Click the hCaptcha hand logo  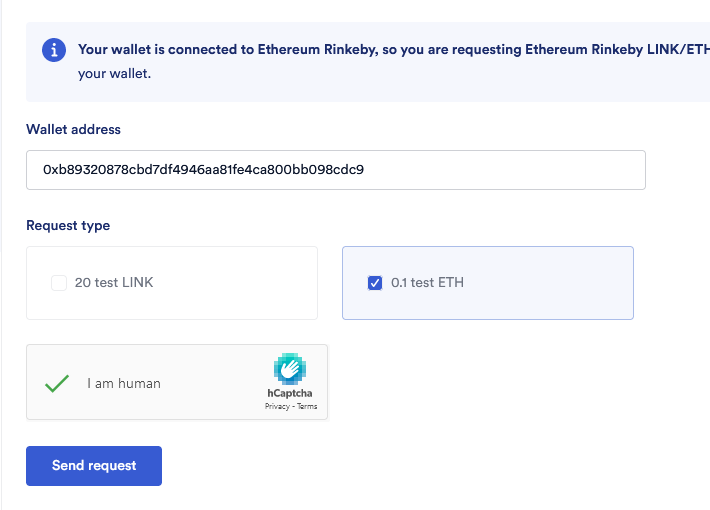tap(290, 369)
